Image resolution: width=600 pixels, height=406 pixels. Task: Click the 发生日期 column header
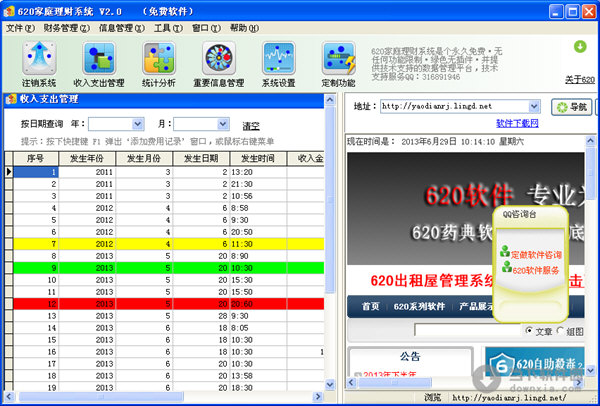(201, 158)
